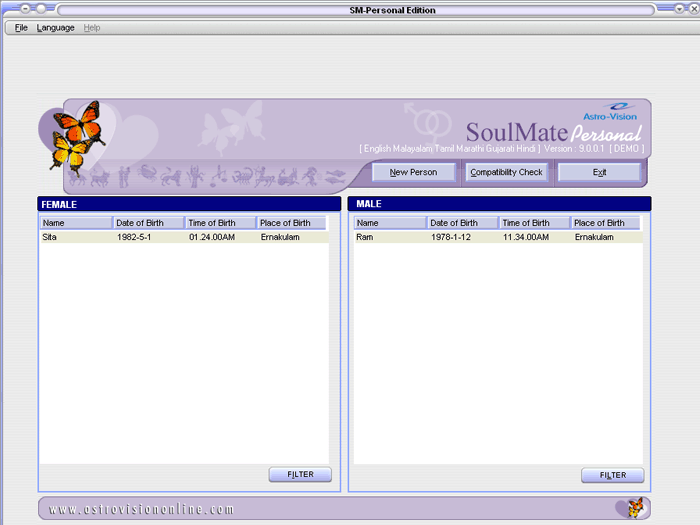Click the New Person button

click(413, 172)
